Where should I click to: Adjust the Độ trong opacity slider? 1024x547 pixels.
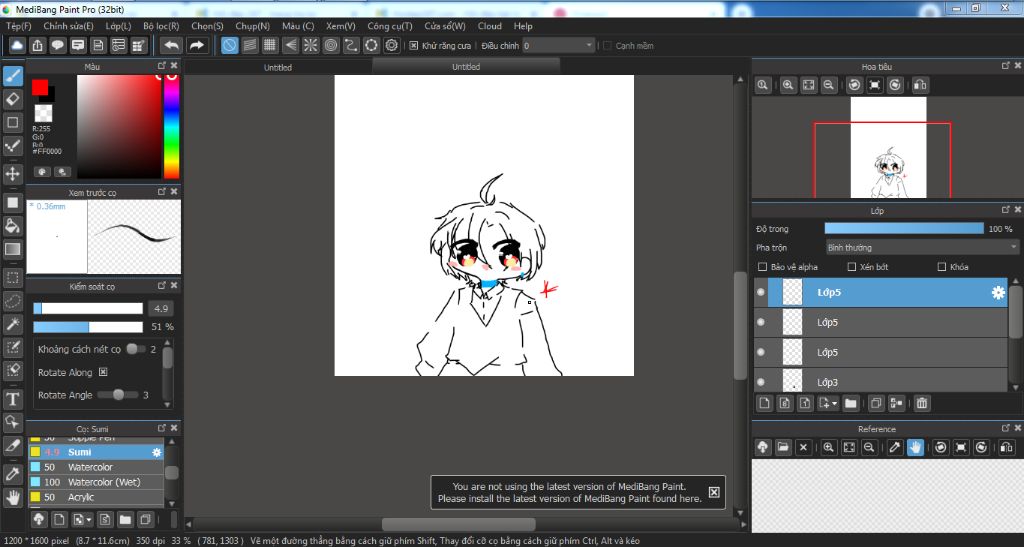(x=904, y=228)
